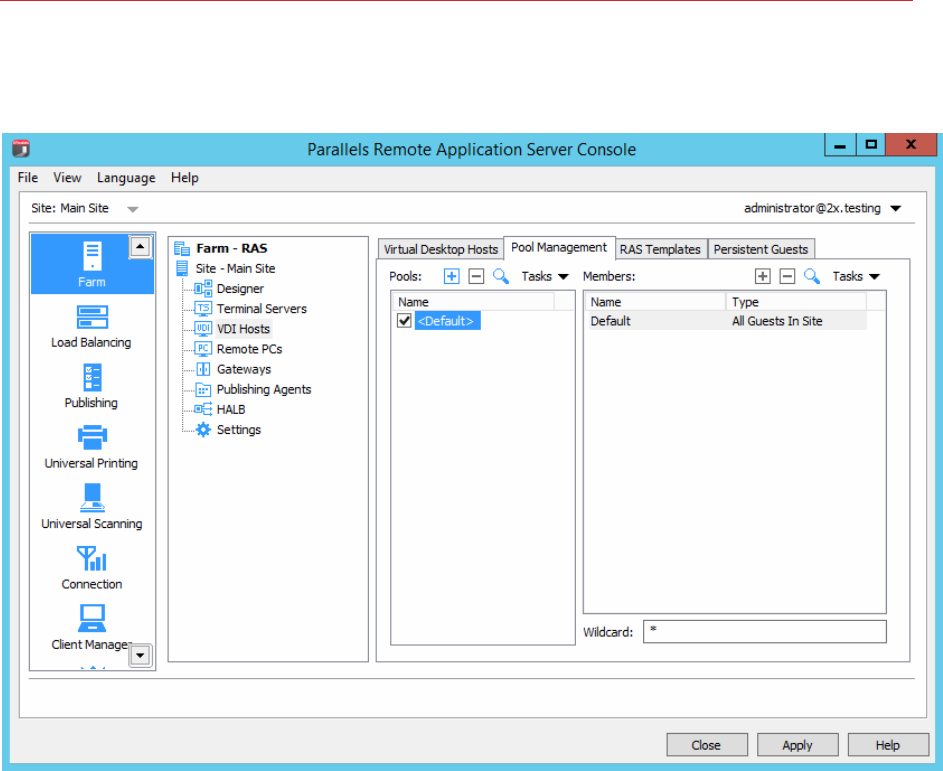This screenshot has width=943, height=771.
Task: Switch to Persistent Guests tab
Action: tap(761, 249)
